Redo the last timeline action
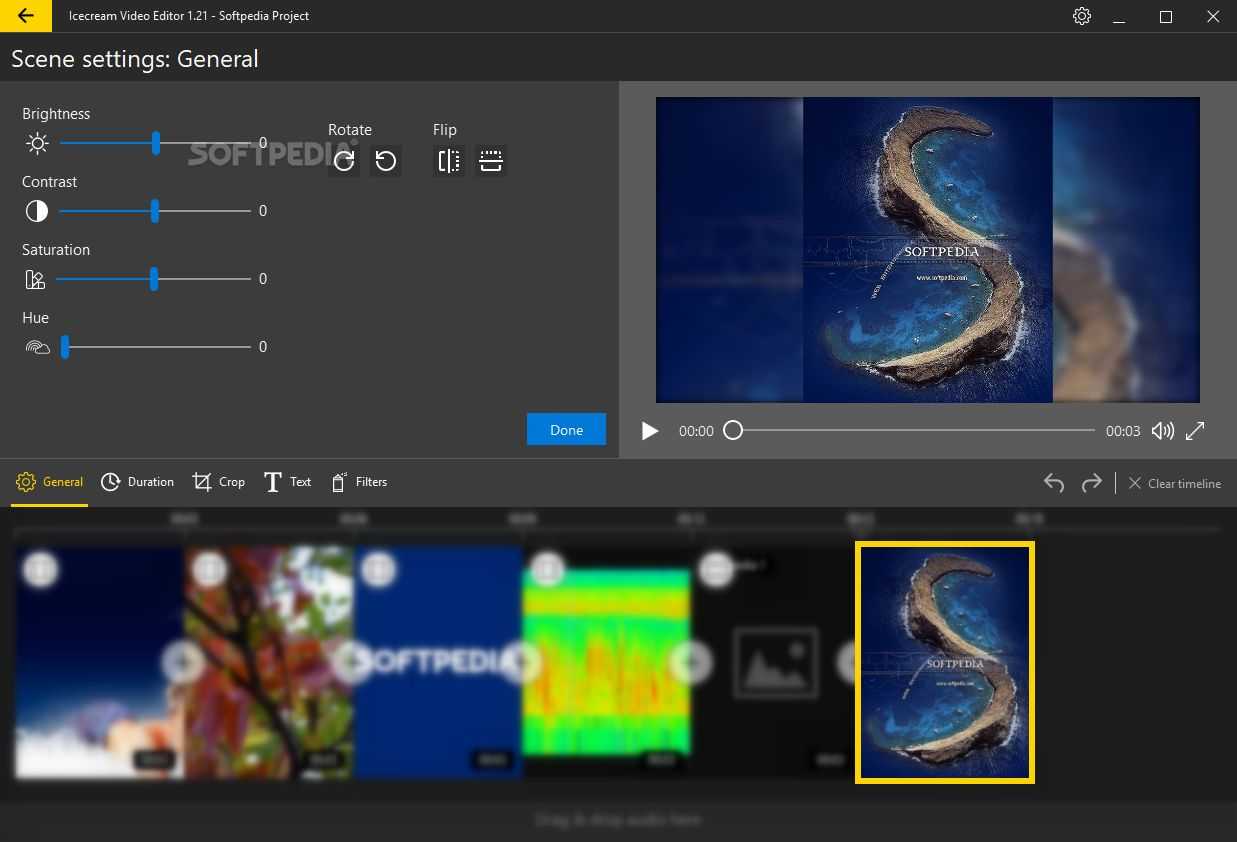 coord(1092,483)
